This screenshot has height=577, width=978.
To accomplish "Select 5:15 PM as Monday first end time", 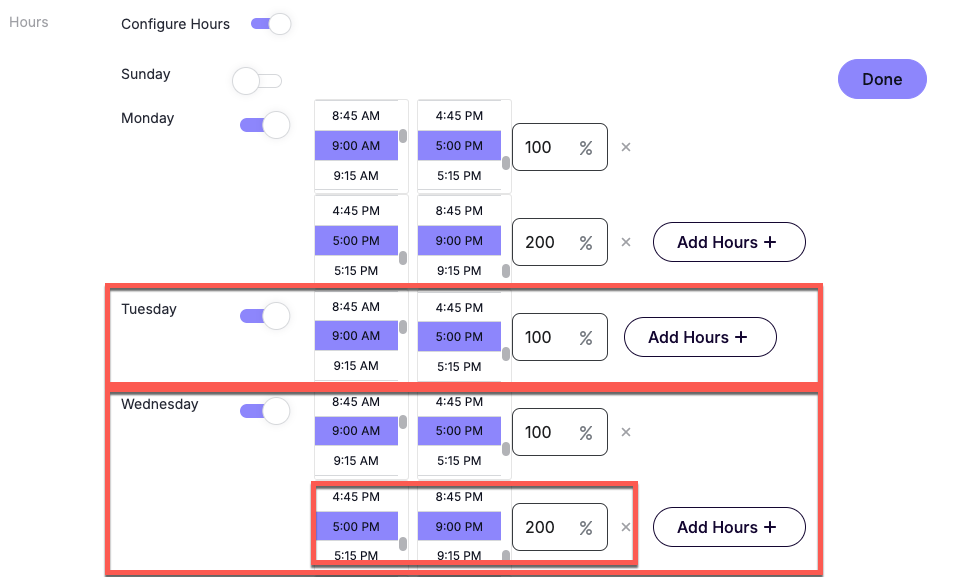I will click(459, 176).
